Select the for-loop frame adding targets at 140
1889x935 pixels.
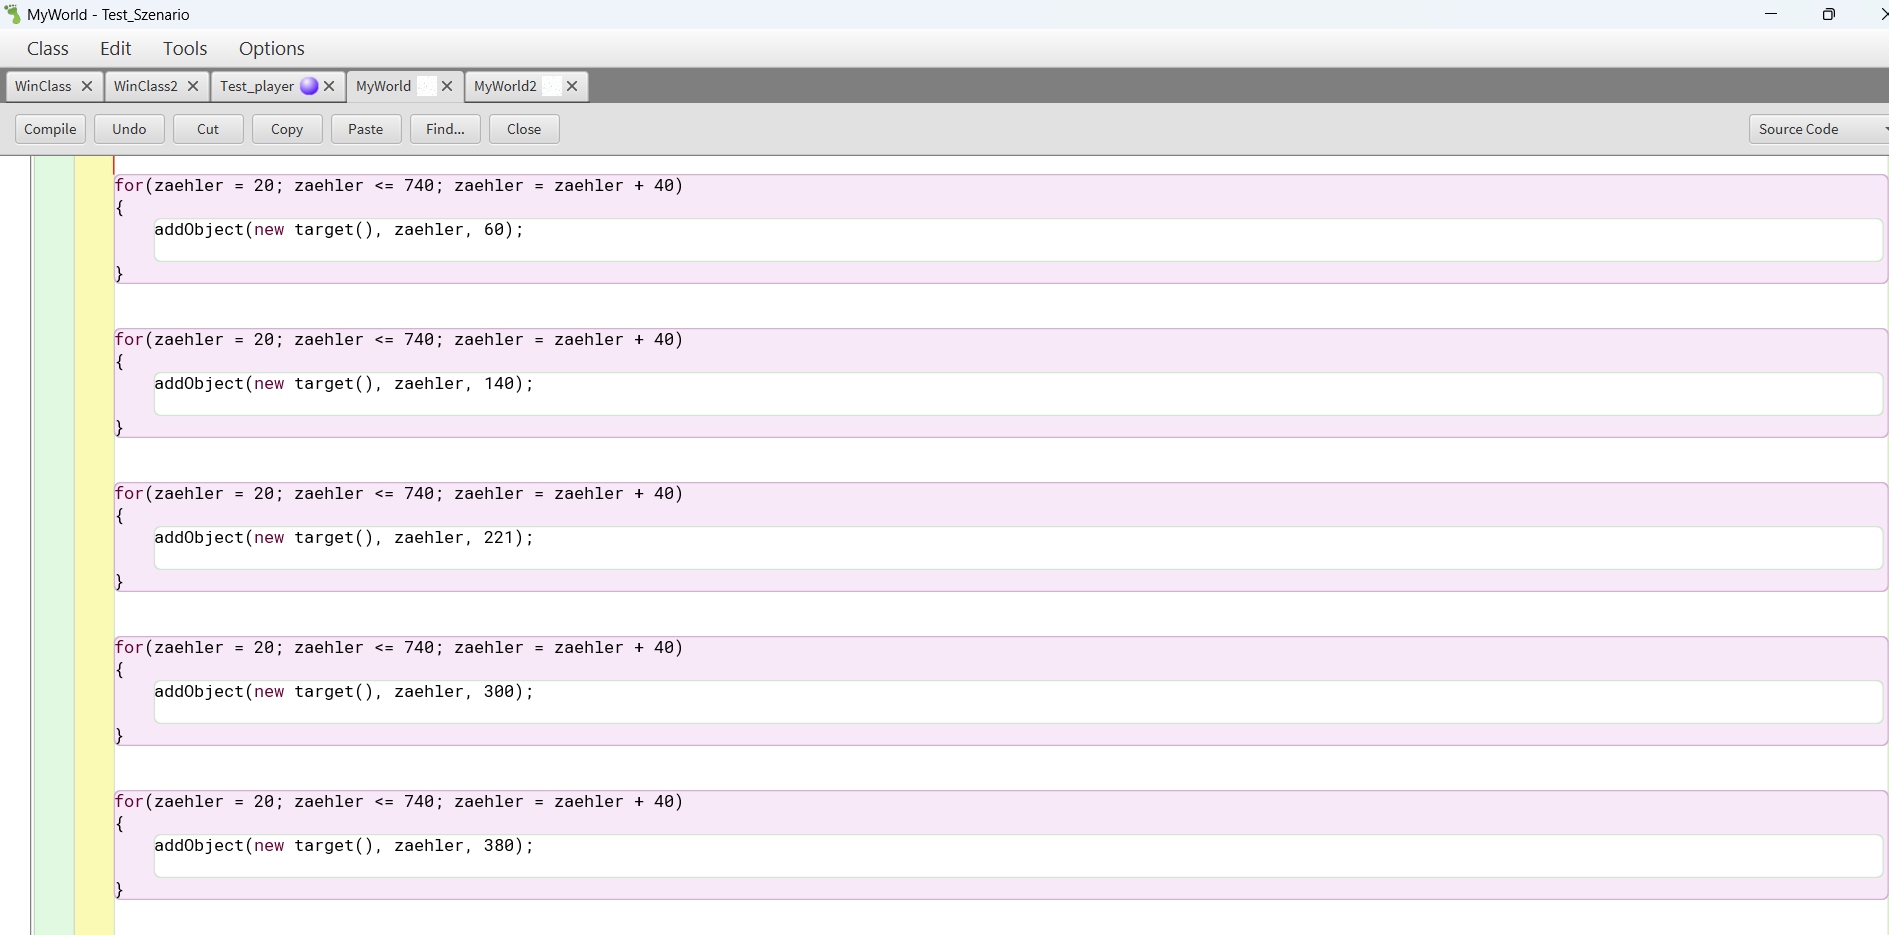coord(397,339)
